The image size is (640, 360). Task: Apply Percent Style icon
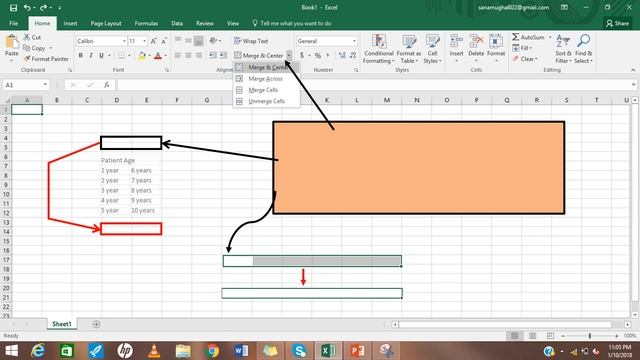[x=318, y=56]
